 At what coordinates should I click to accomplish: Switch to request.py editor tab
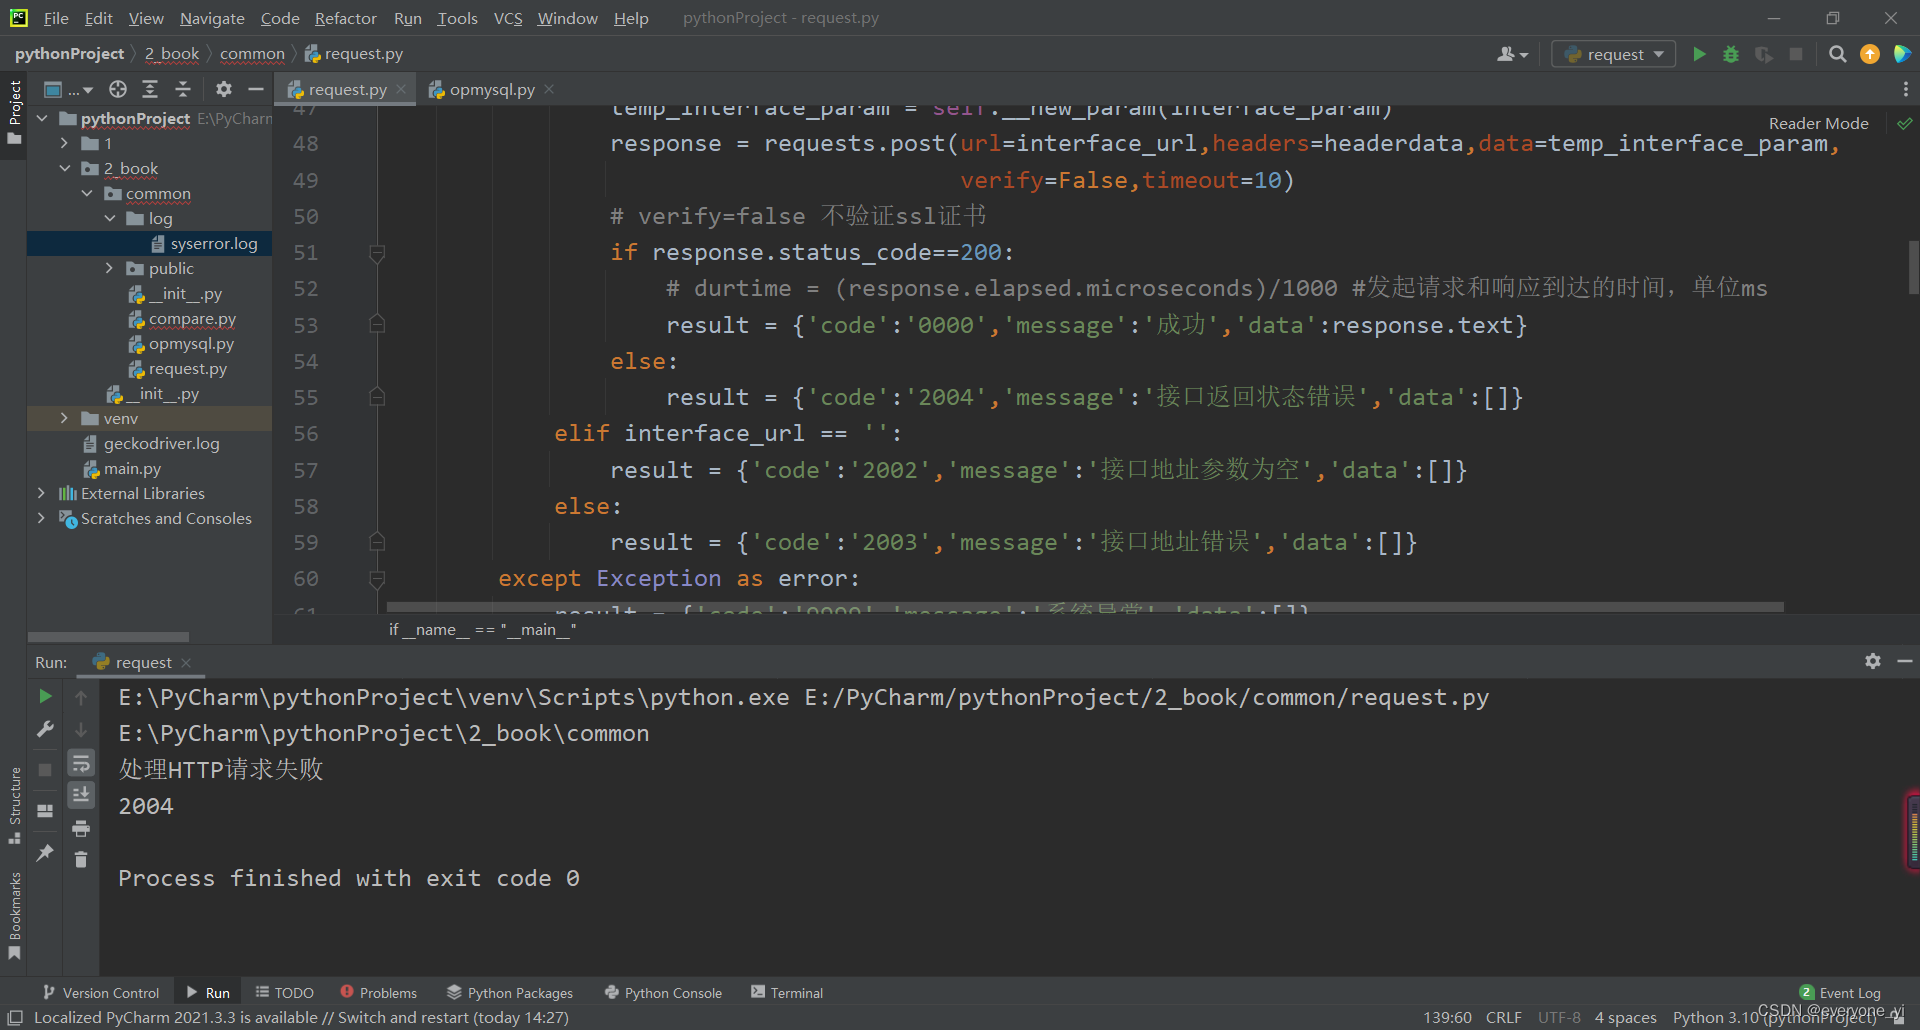click(x=347, y=89)
